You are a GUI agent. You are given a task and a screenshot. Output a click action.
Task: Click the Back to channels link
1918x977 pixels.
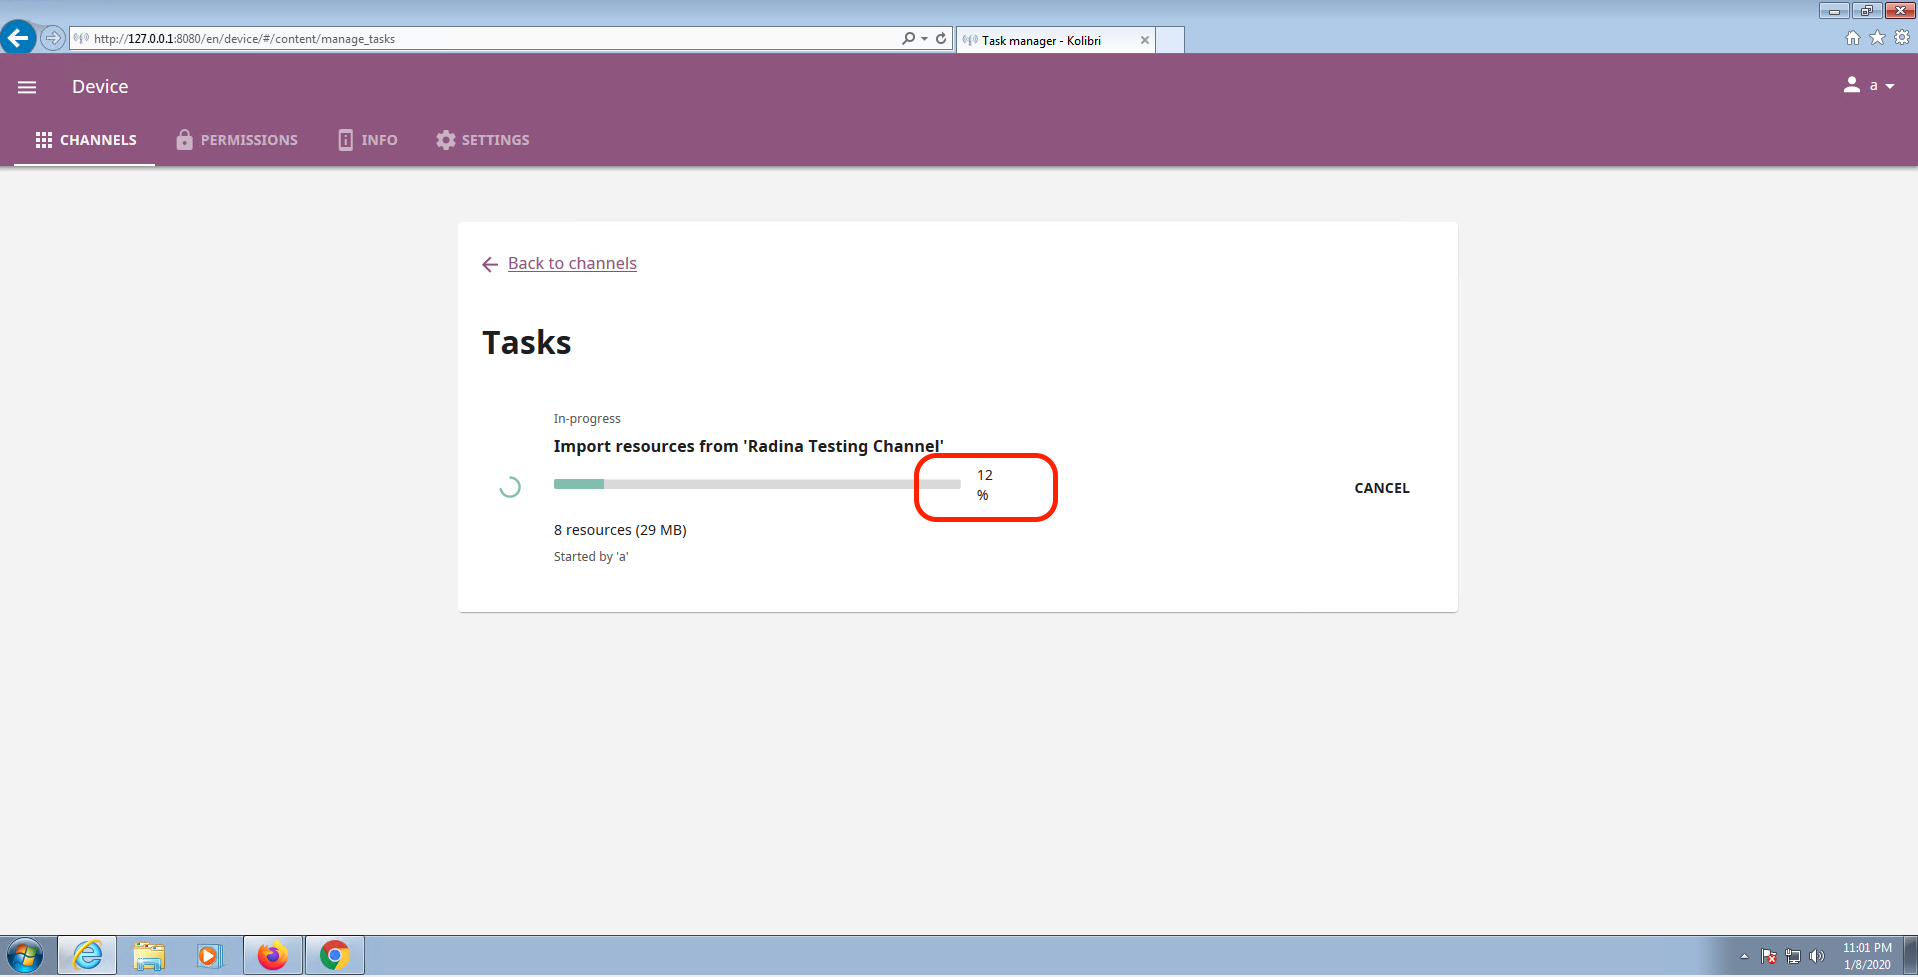572,263
